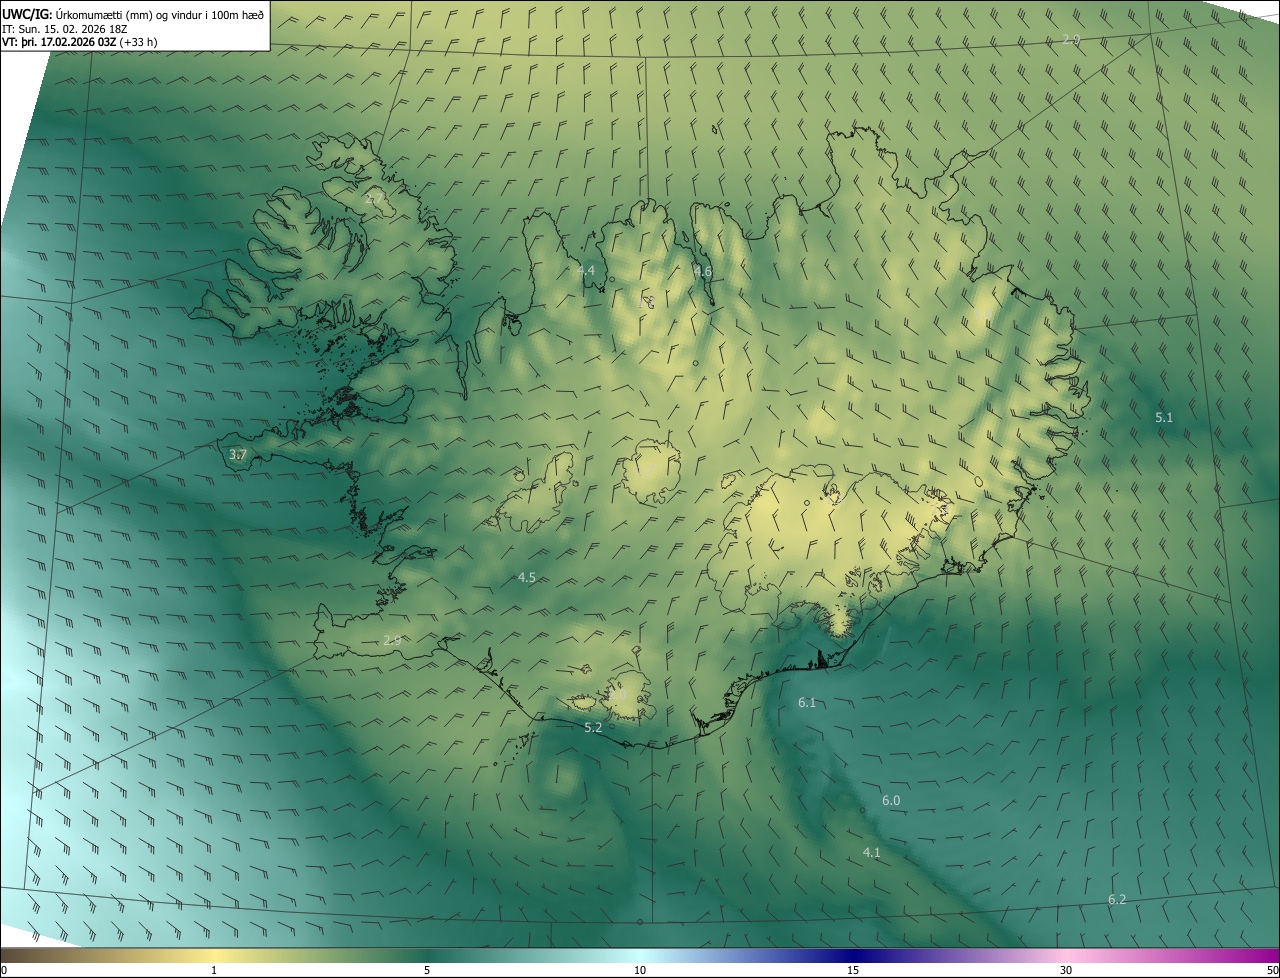Viewport: 1280px width, 978px height.
Task: Click the 3.7 value on the western peninsula
Action: pos(237,454)
